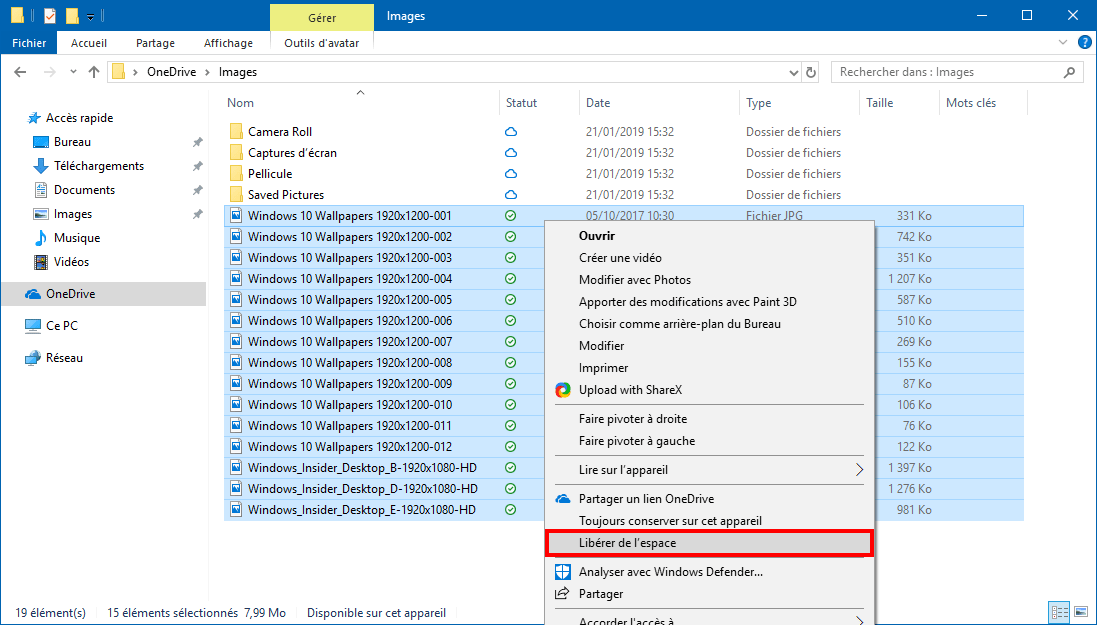This screenshot has width=1097, height=625.
Task: Choose Modifier avec Photos
Action: tap(635, 280)
